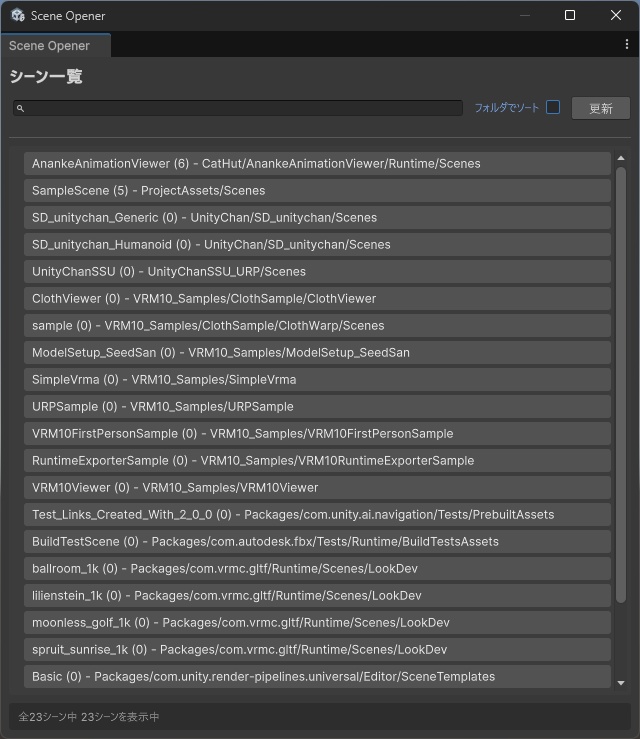Open the BuildTestScene entry
Image resolution: width=640 pixels, height=739 pixels.
click(x=317, y=542)
